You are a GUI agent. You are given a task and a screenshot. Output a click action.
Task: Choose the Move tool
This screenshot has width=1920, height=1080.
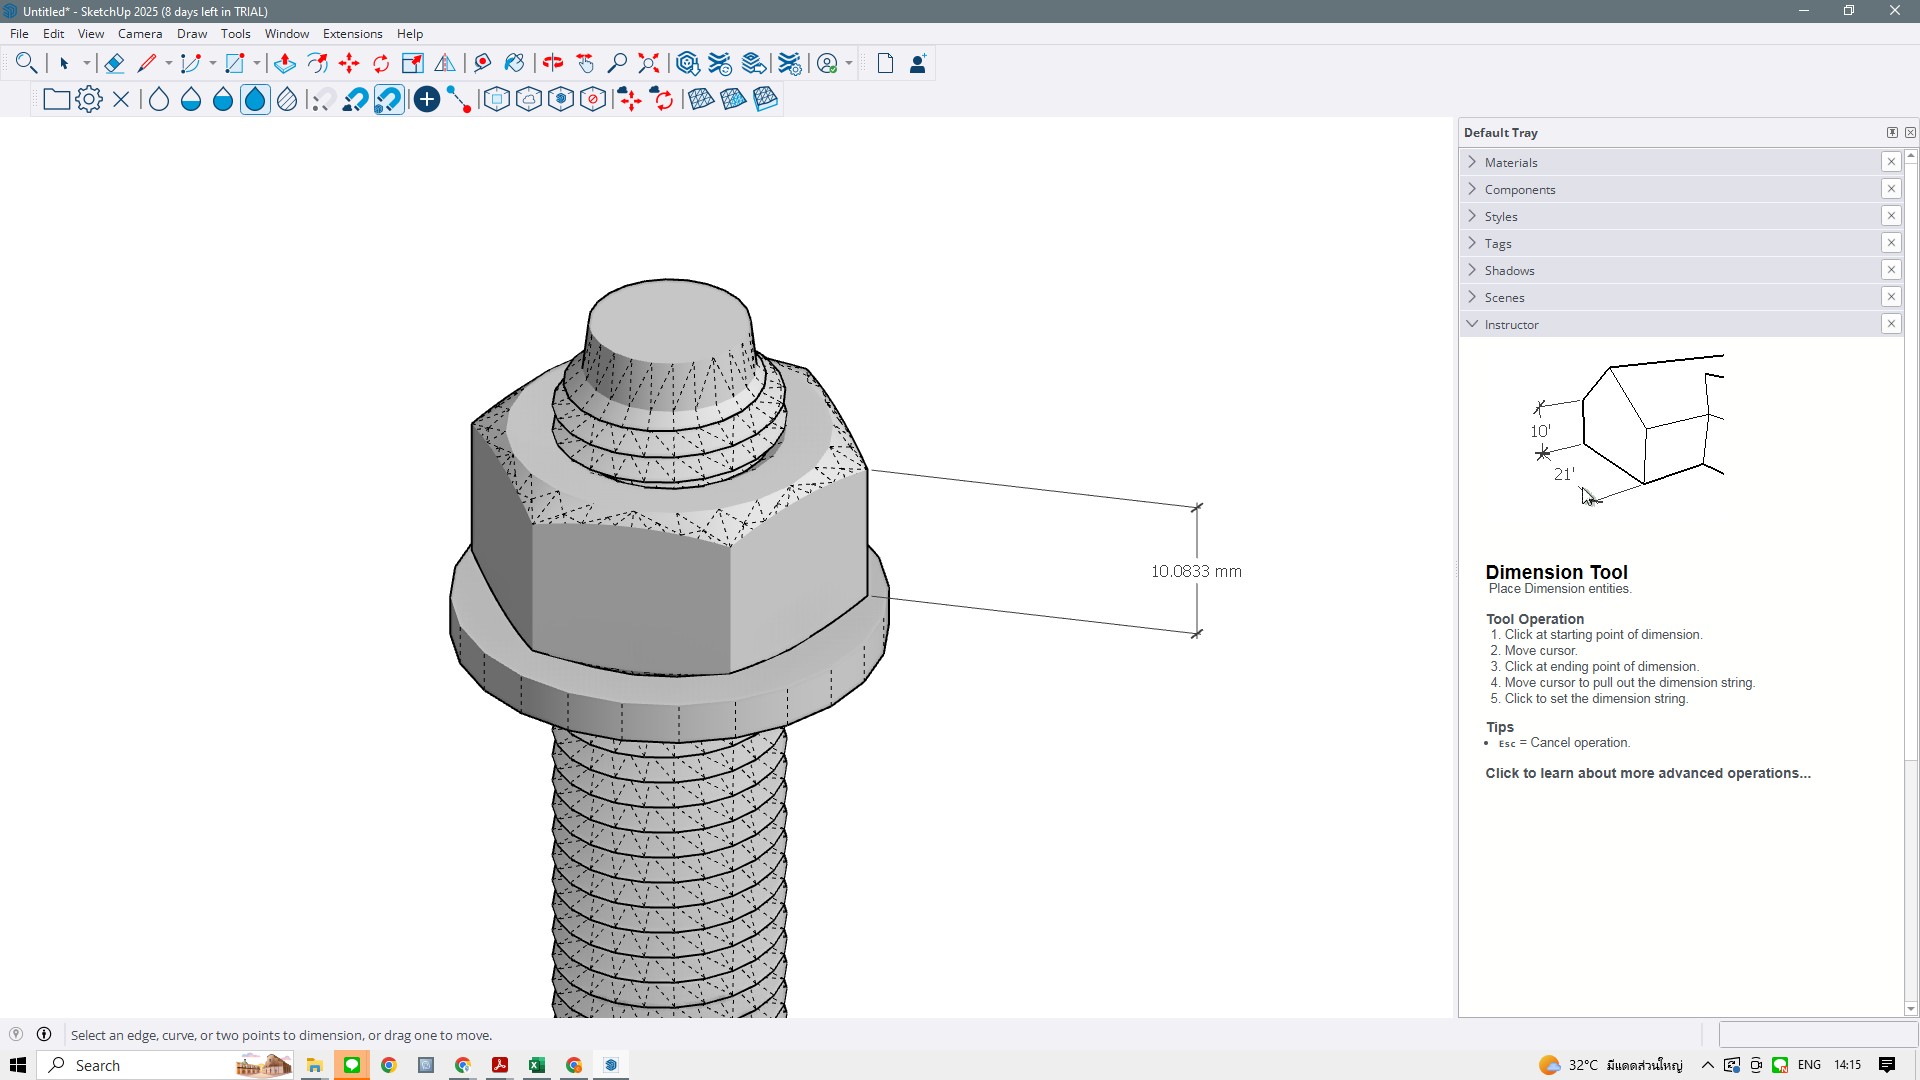coord(349,64)
